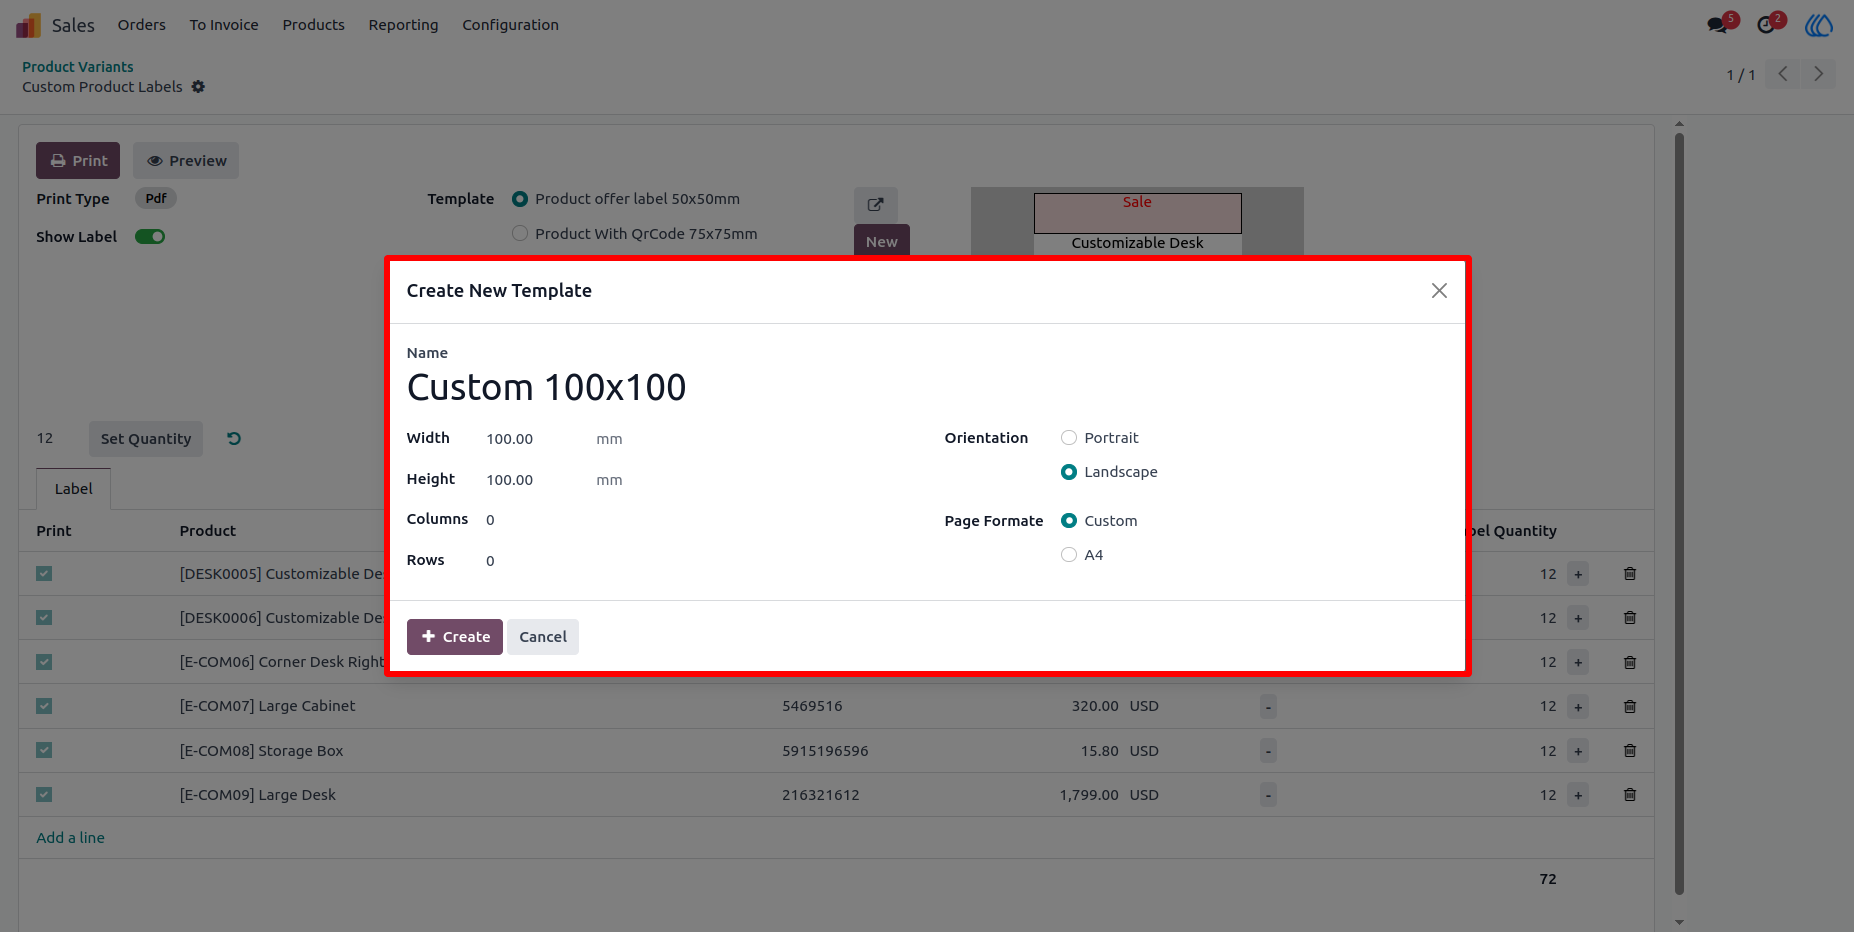Click the Preview button
This screenshot has width=1854, height=932.
(186, 161)
